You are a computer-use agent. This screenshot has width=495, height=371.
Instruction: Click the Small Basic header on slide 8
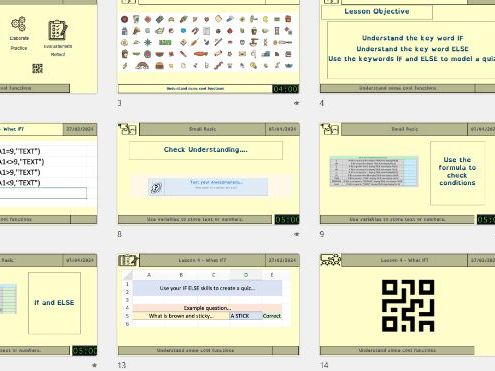coord(202,129)
